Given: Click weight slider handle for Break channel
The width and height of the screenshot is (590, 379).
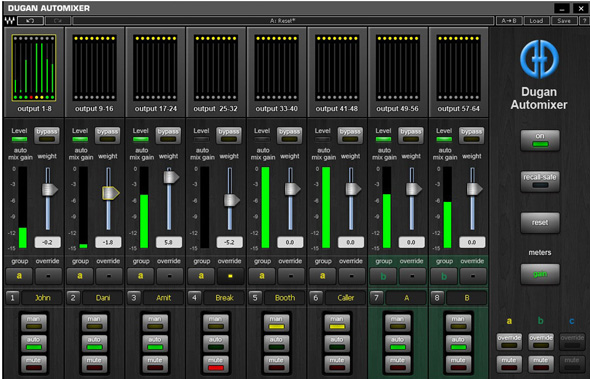Looking at the screenshot, I should tap(232, 200).
